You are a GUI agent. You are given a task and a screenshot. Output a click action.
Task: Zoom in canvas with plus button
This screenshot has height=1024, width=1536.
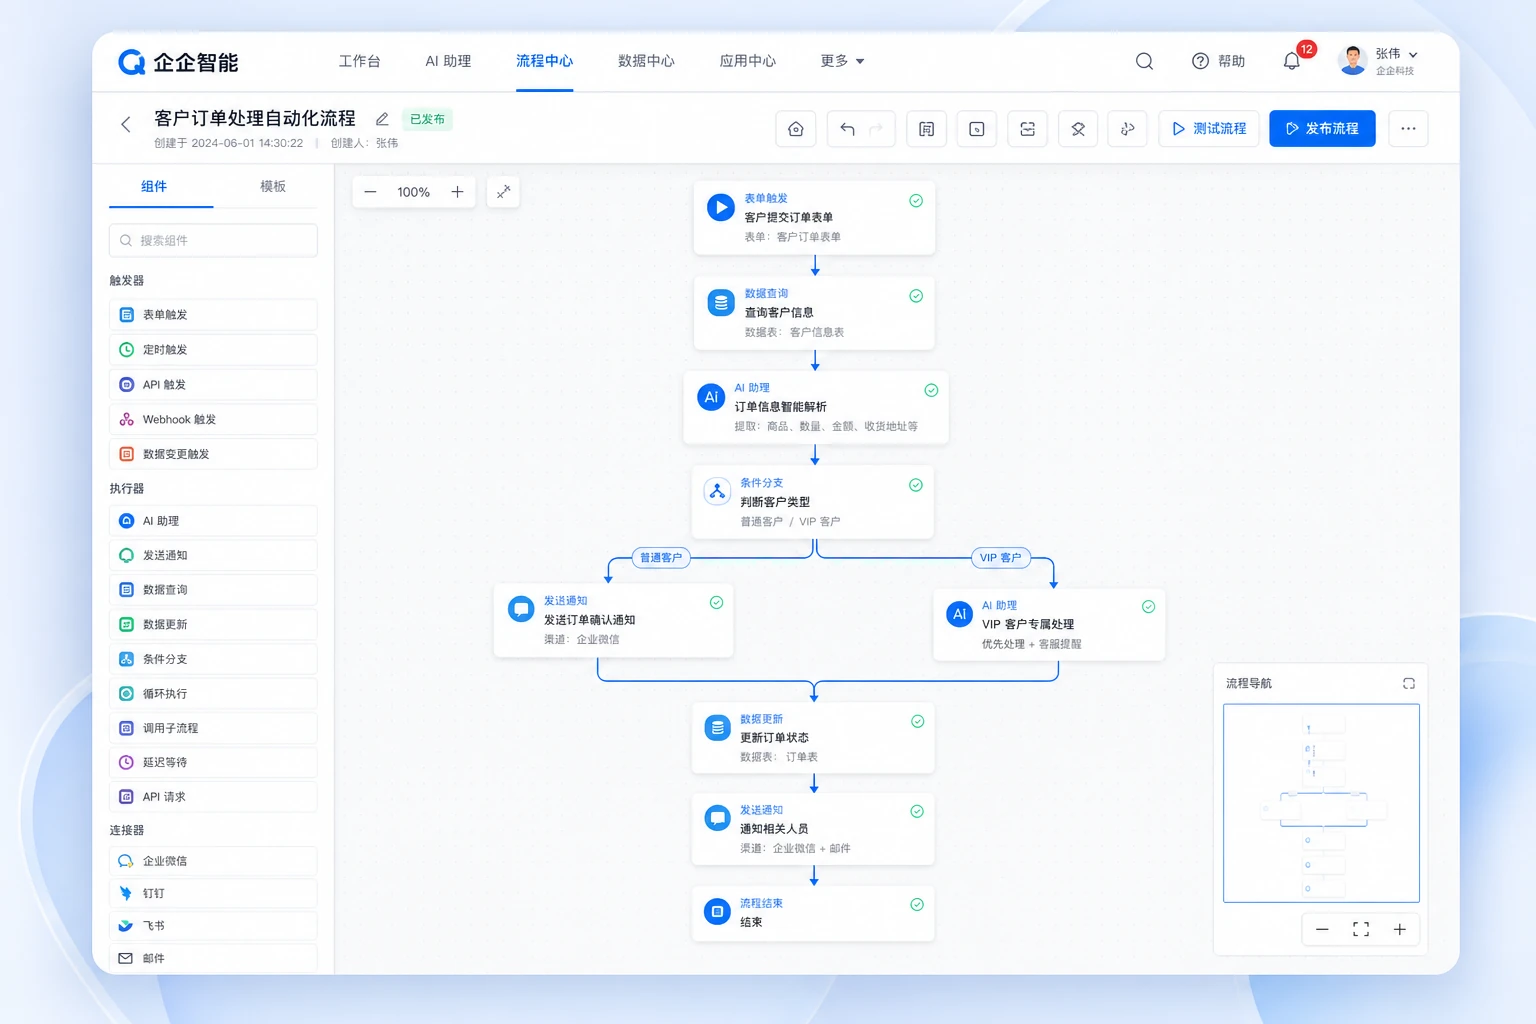click(x=457, y=192)
